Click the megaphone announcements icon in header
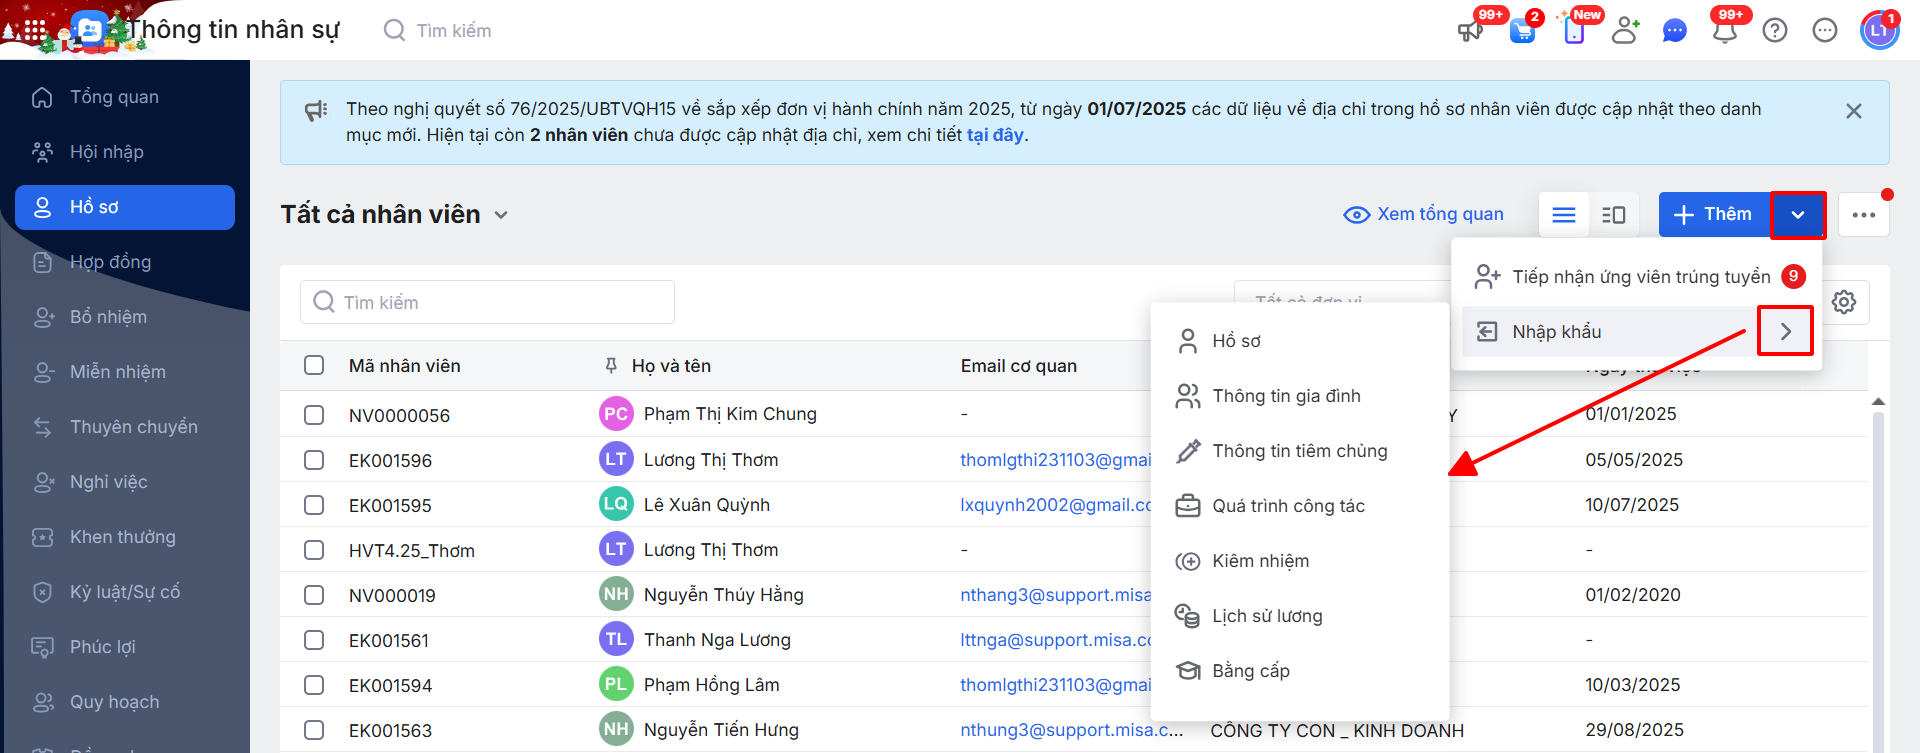 click(1470, 31)
